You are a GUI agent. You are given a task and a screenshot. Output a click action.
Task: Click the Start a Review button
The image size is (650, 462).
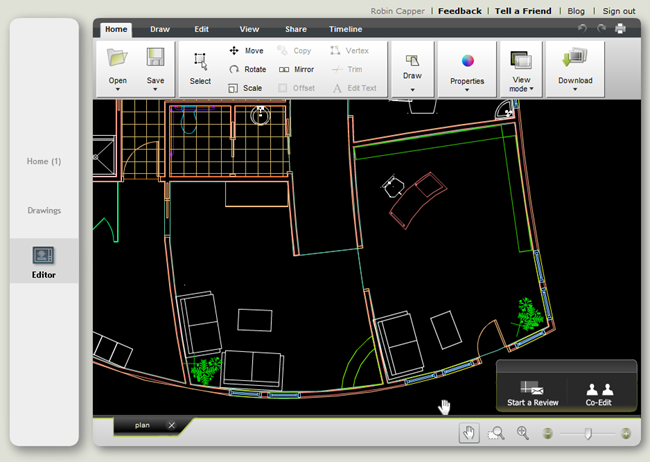click(x=532, y=393)
